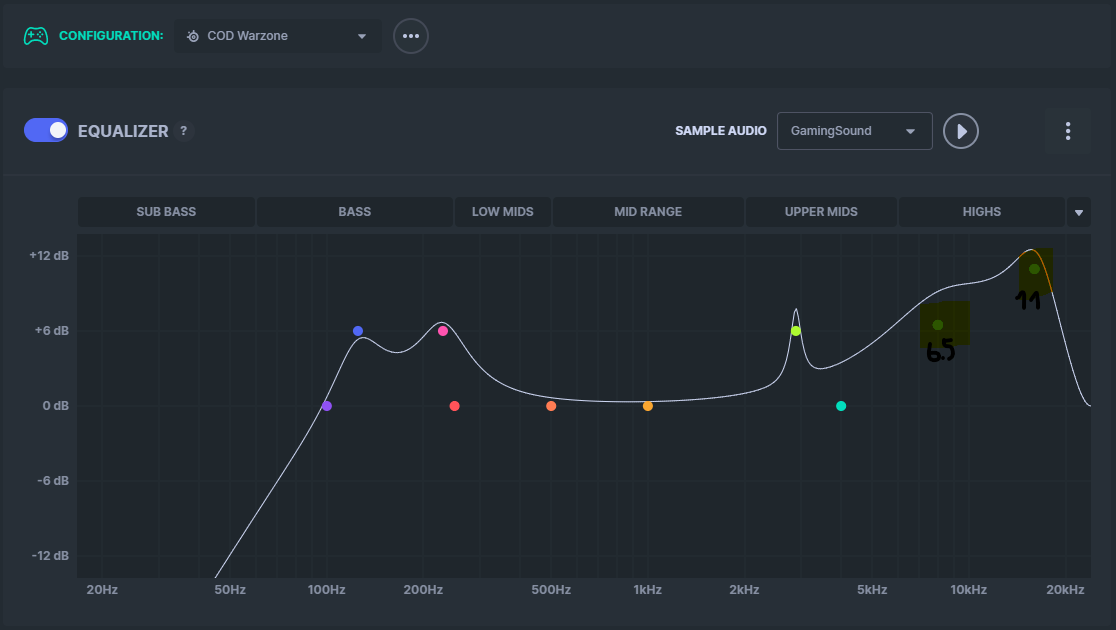This screenshot has height=630, width=1116.
Task: Expand the frequency band arrow after HIGHS
Action: (x=1079, y=212)
